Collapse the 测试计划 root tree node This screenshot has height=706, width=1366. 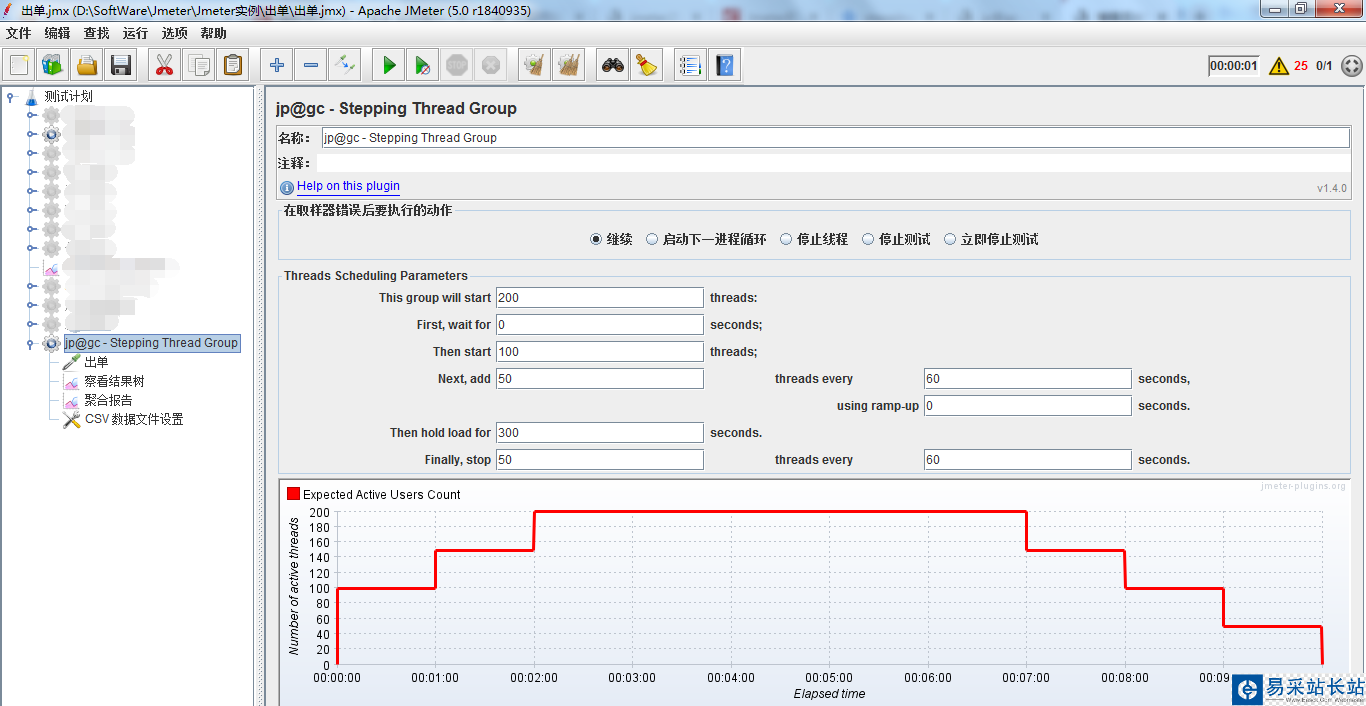(x=10, y=97)
